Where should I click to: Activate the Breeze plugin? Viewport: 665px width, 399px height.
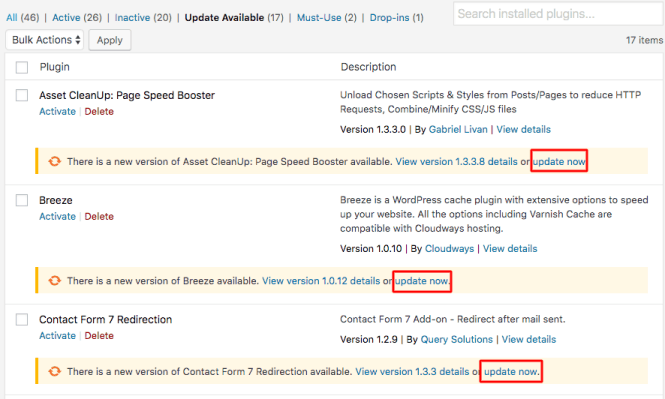(57, 216)
